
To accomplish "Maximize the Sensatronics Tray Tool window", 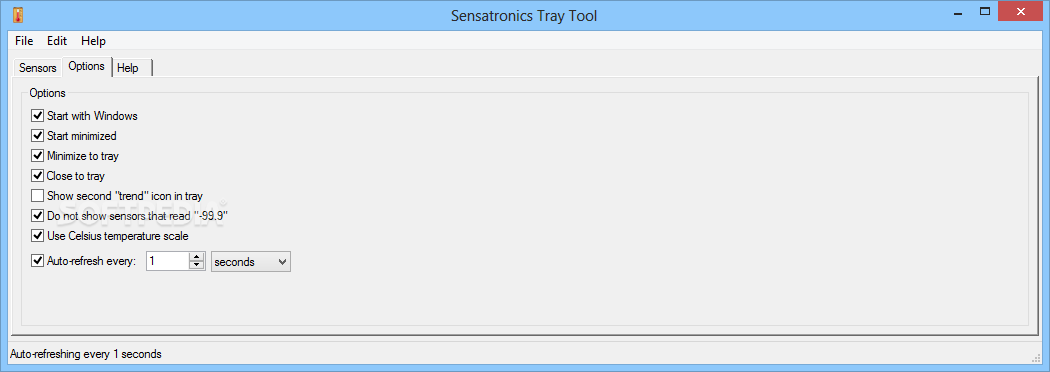I will point(984,11).
